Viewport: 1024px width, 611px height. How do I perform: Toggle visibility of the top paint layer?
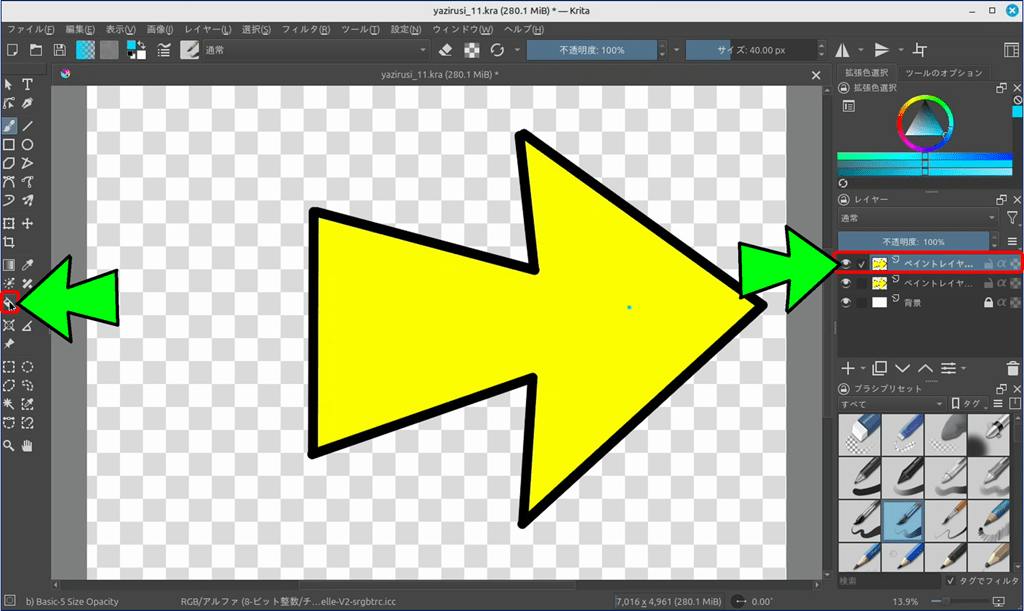[x=846, y=263]
